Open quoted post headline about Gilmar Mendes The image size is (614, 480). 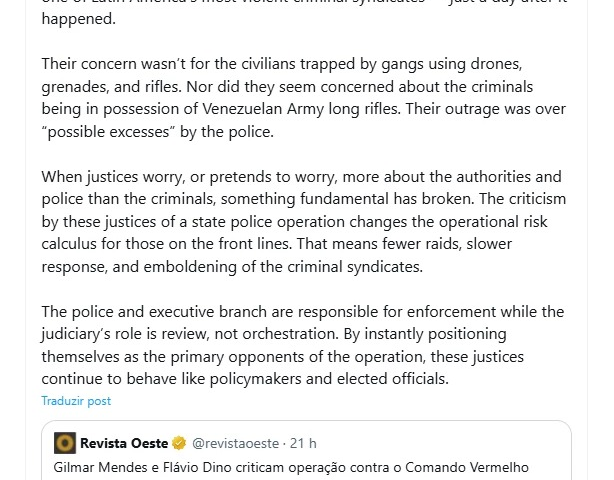coord(290,467)
